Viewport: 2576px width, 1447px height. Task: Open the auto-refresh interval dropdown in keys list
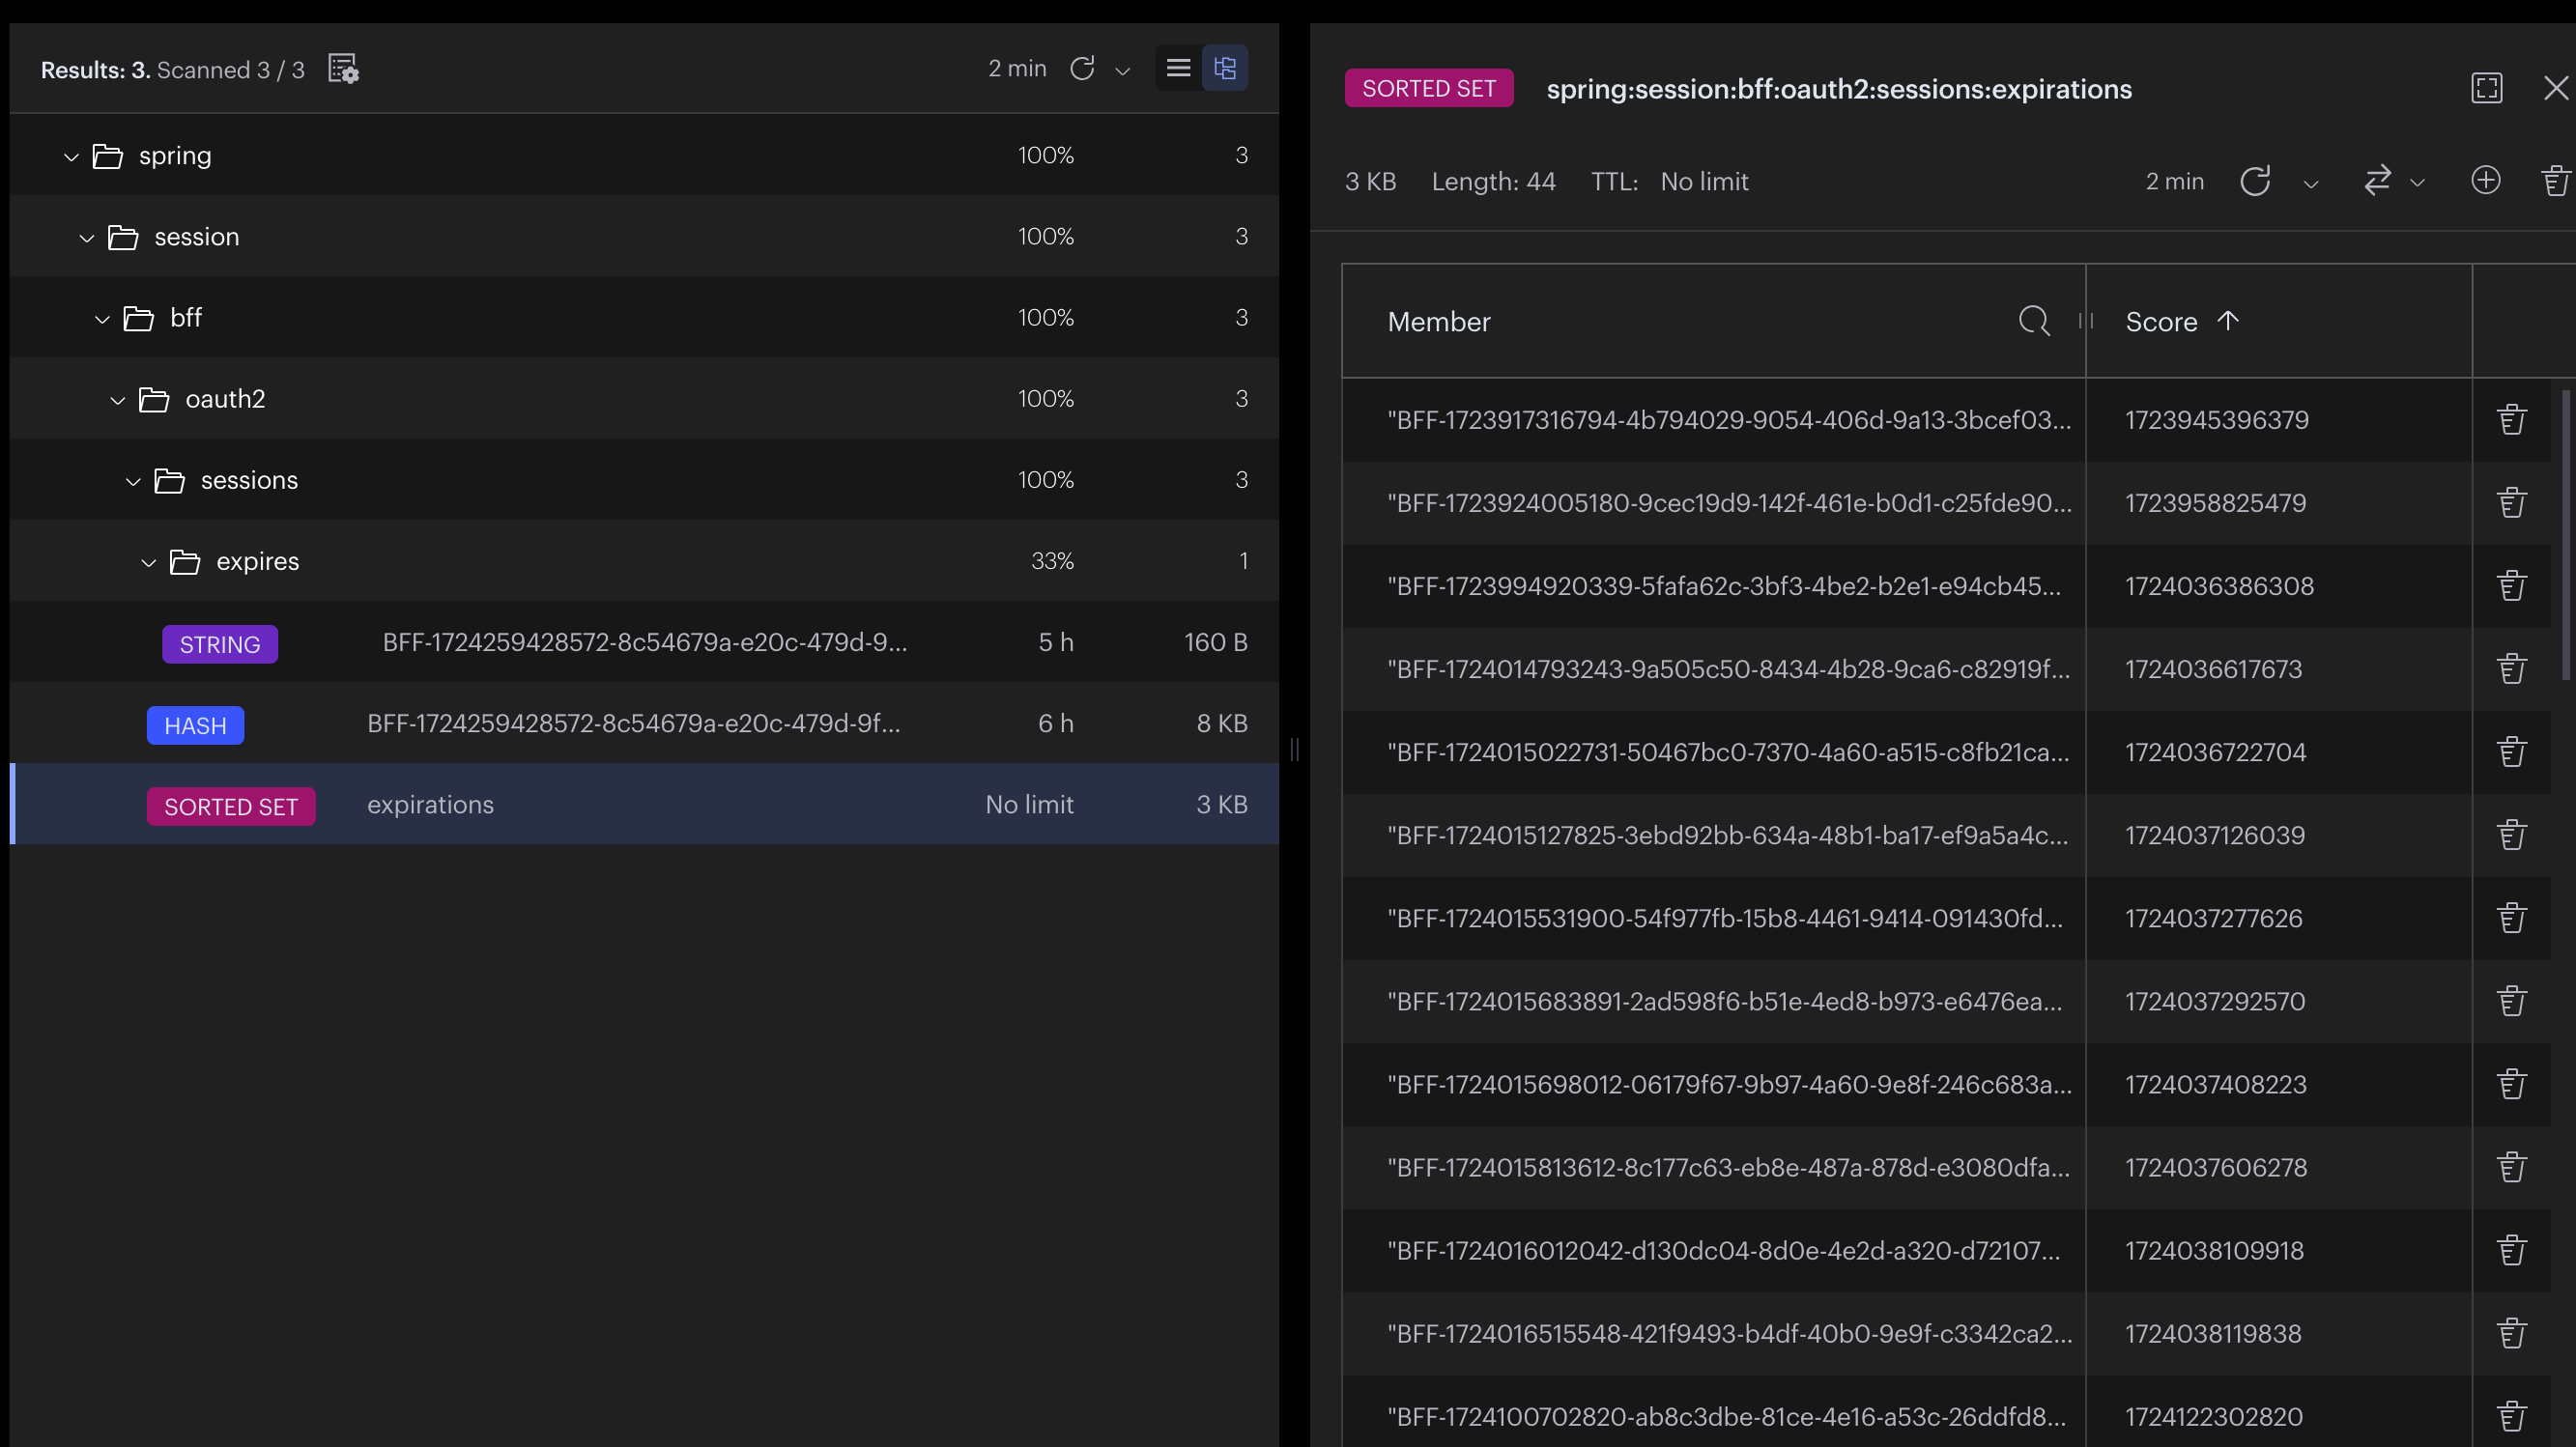click(1123, 71)
